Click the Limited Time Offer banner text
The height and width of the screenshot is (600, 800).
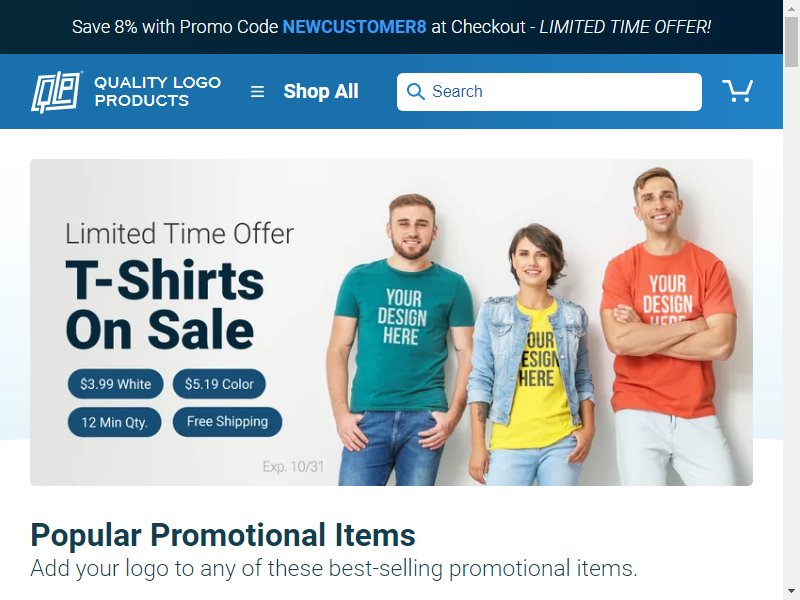[180, 234]
